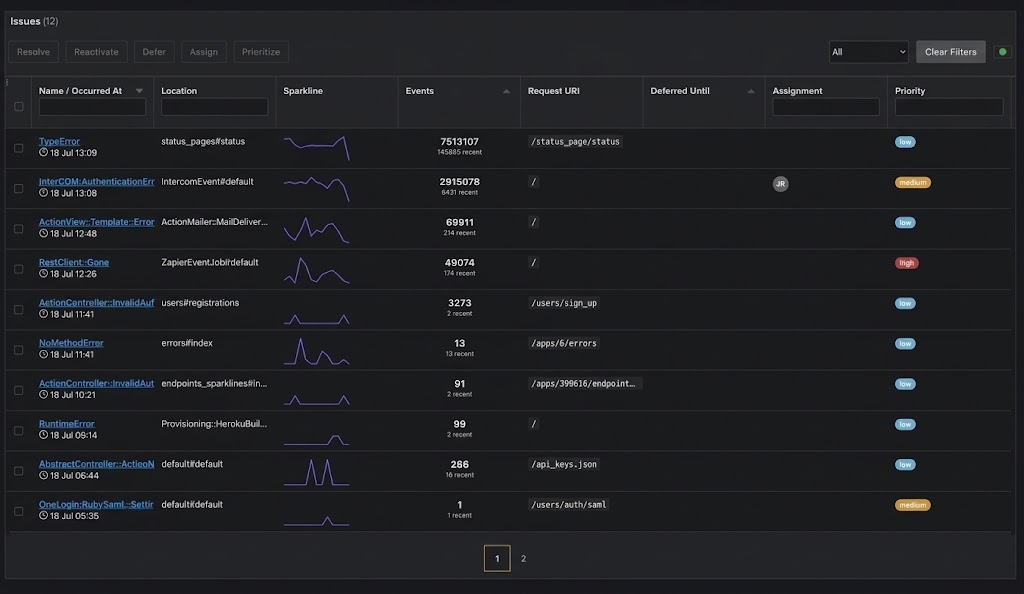1024x594 pixels.
Task: Toggle the select-all issues checkbox
Action: pyautogui.click(x=18, y=106)
